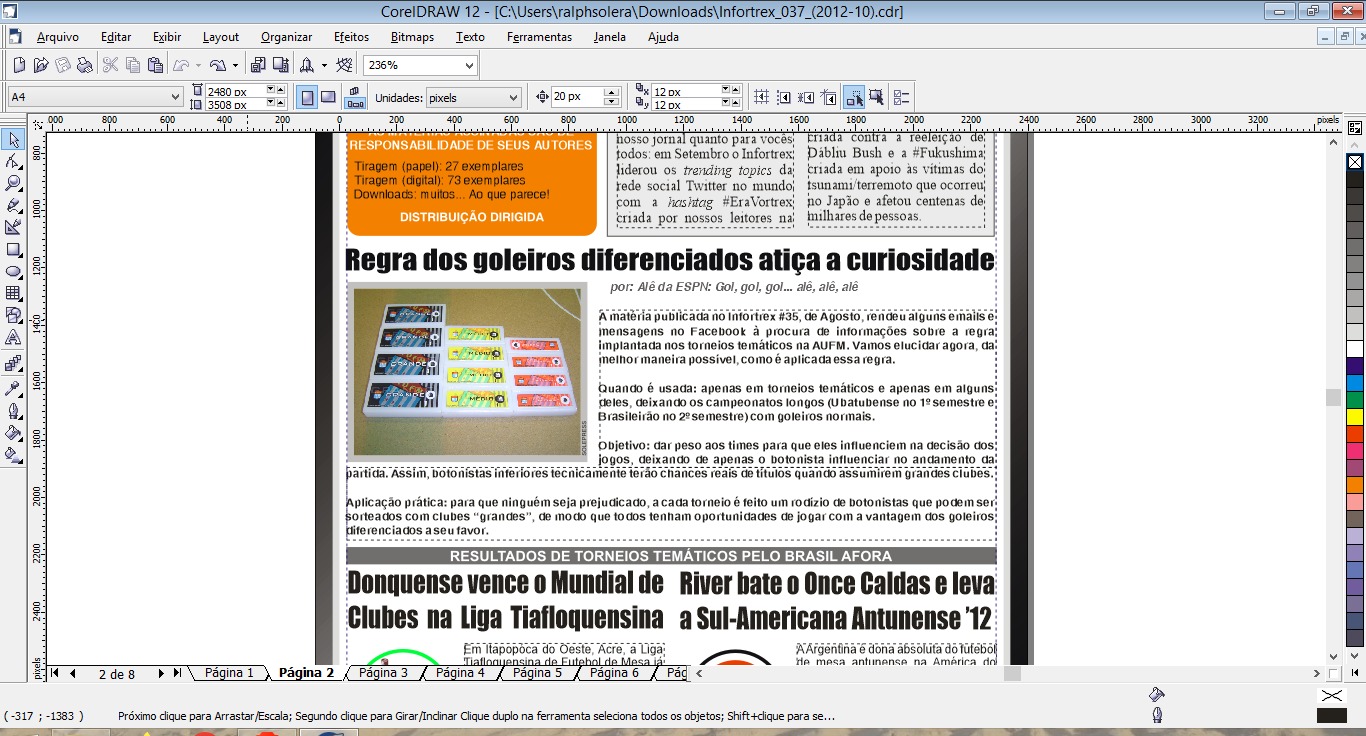Viewport: 1366px width, 736px height.
Task: Switch to the Página 1 tab
Action: pos(229,673)
